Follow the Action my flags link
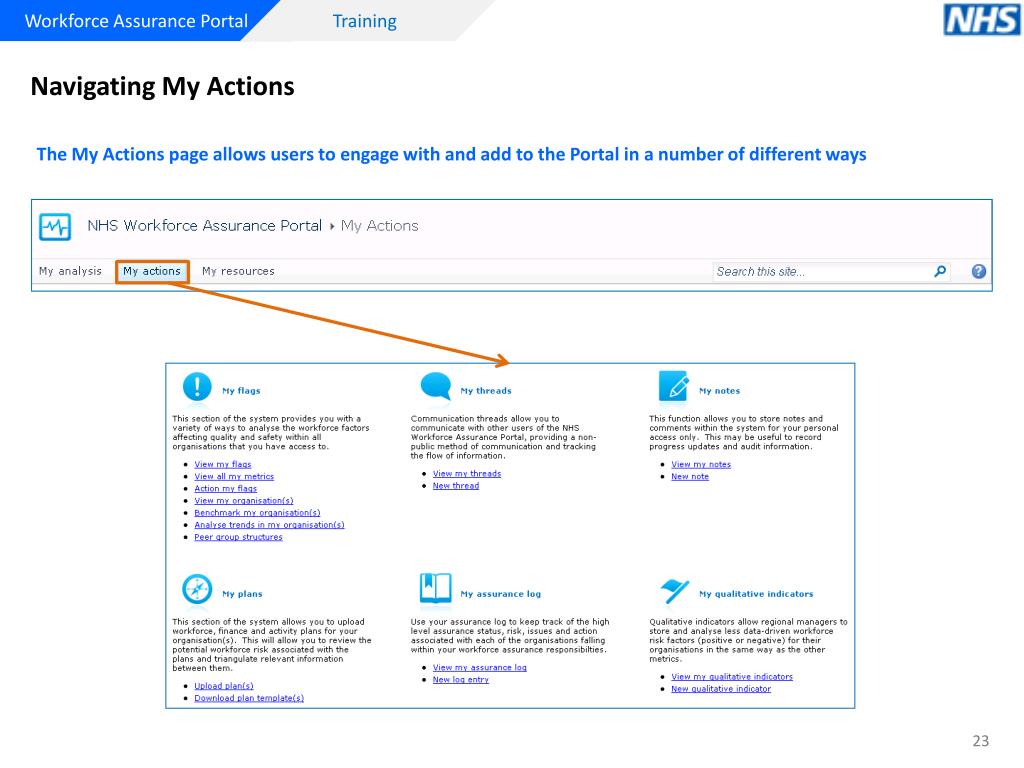Viewport: 1024px width, 768px height. [225, 488]
